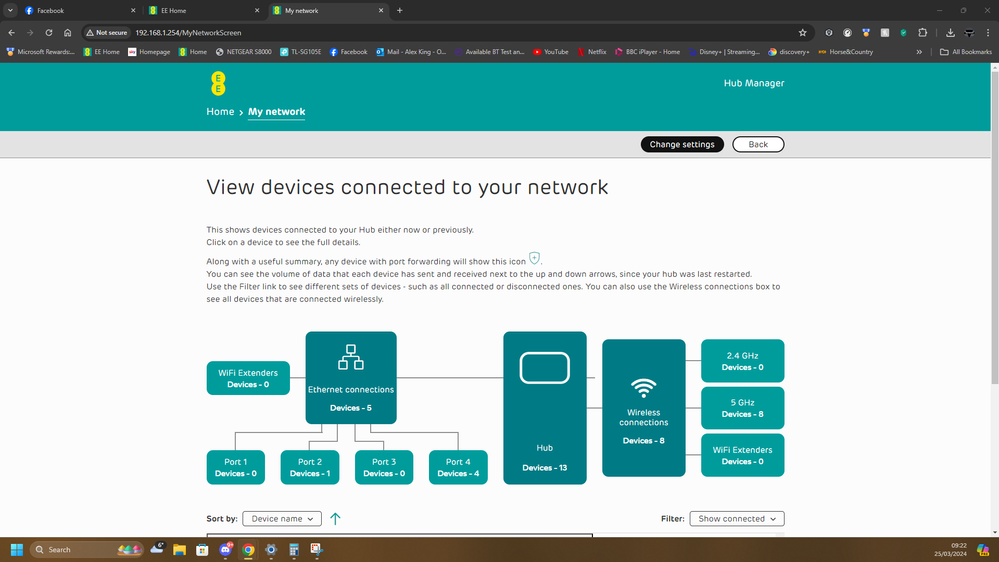Viewport: 999px width, 562px height.
Task: Open WiFi Extenders tile under 5 GHz
Action: point(743,455)
